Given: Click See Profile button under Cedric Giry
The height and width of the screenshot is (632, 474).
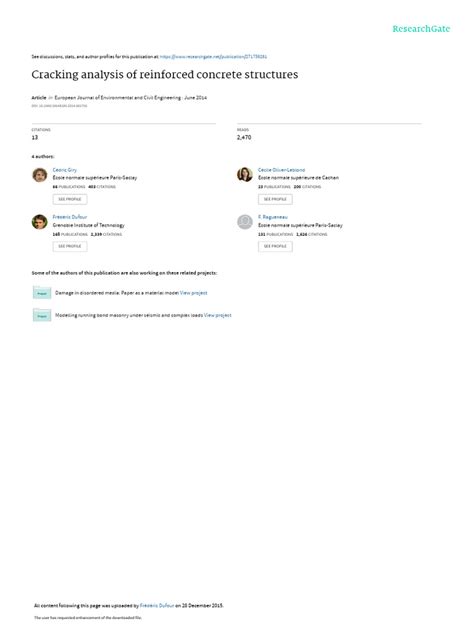Looking at the screenshot, I should tap(70, 199).
